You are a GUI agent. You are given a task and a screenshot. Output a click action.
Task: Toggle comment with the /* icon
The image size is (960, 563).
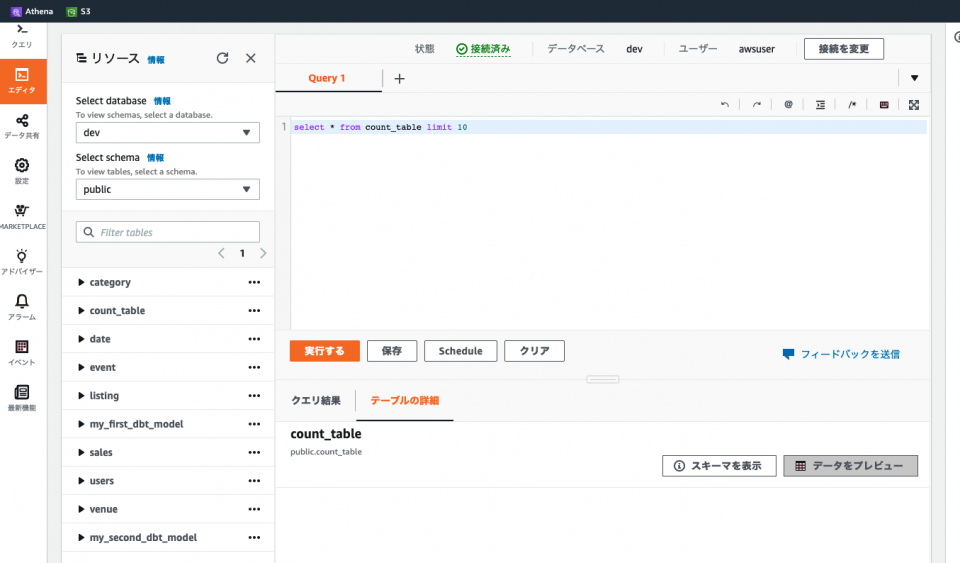tap(852, 105)
